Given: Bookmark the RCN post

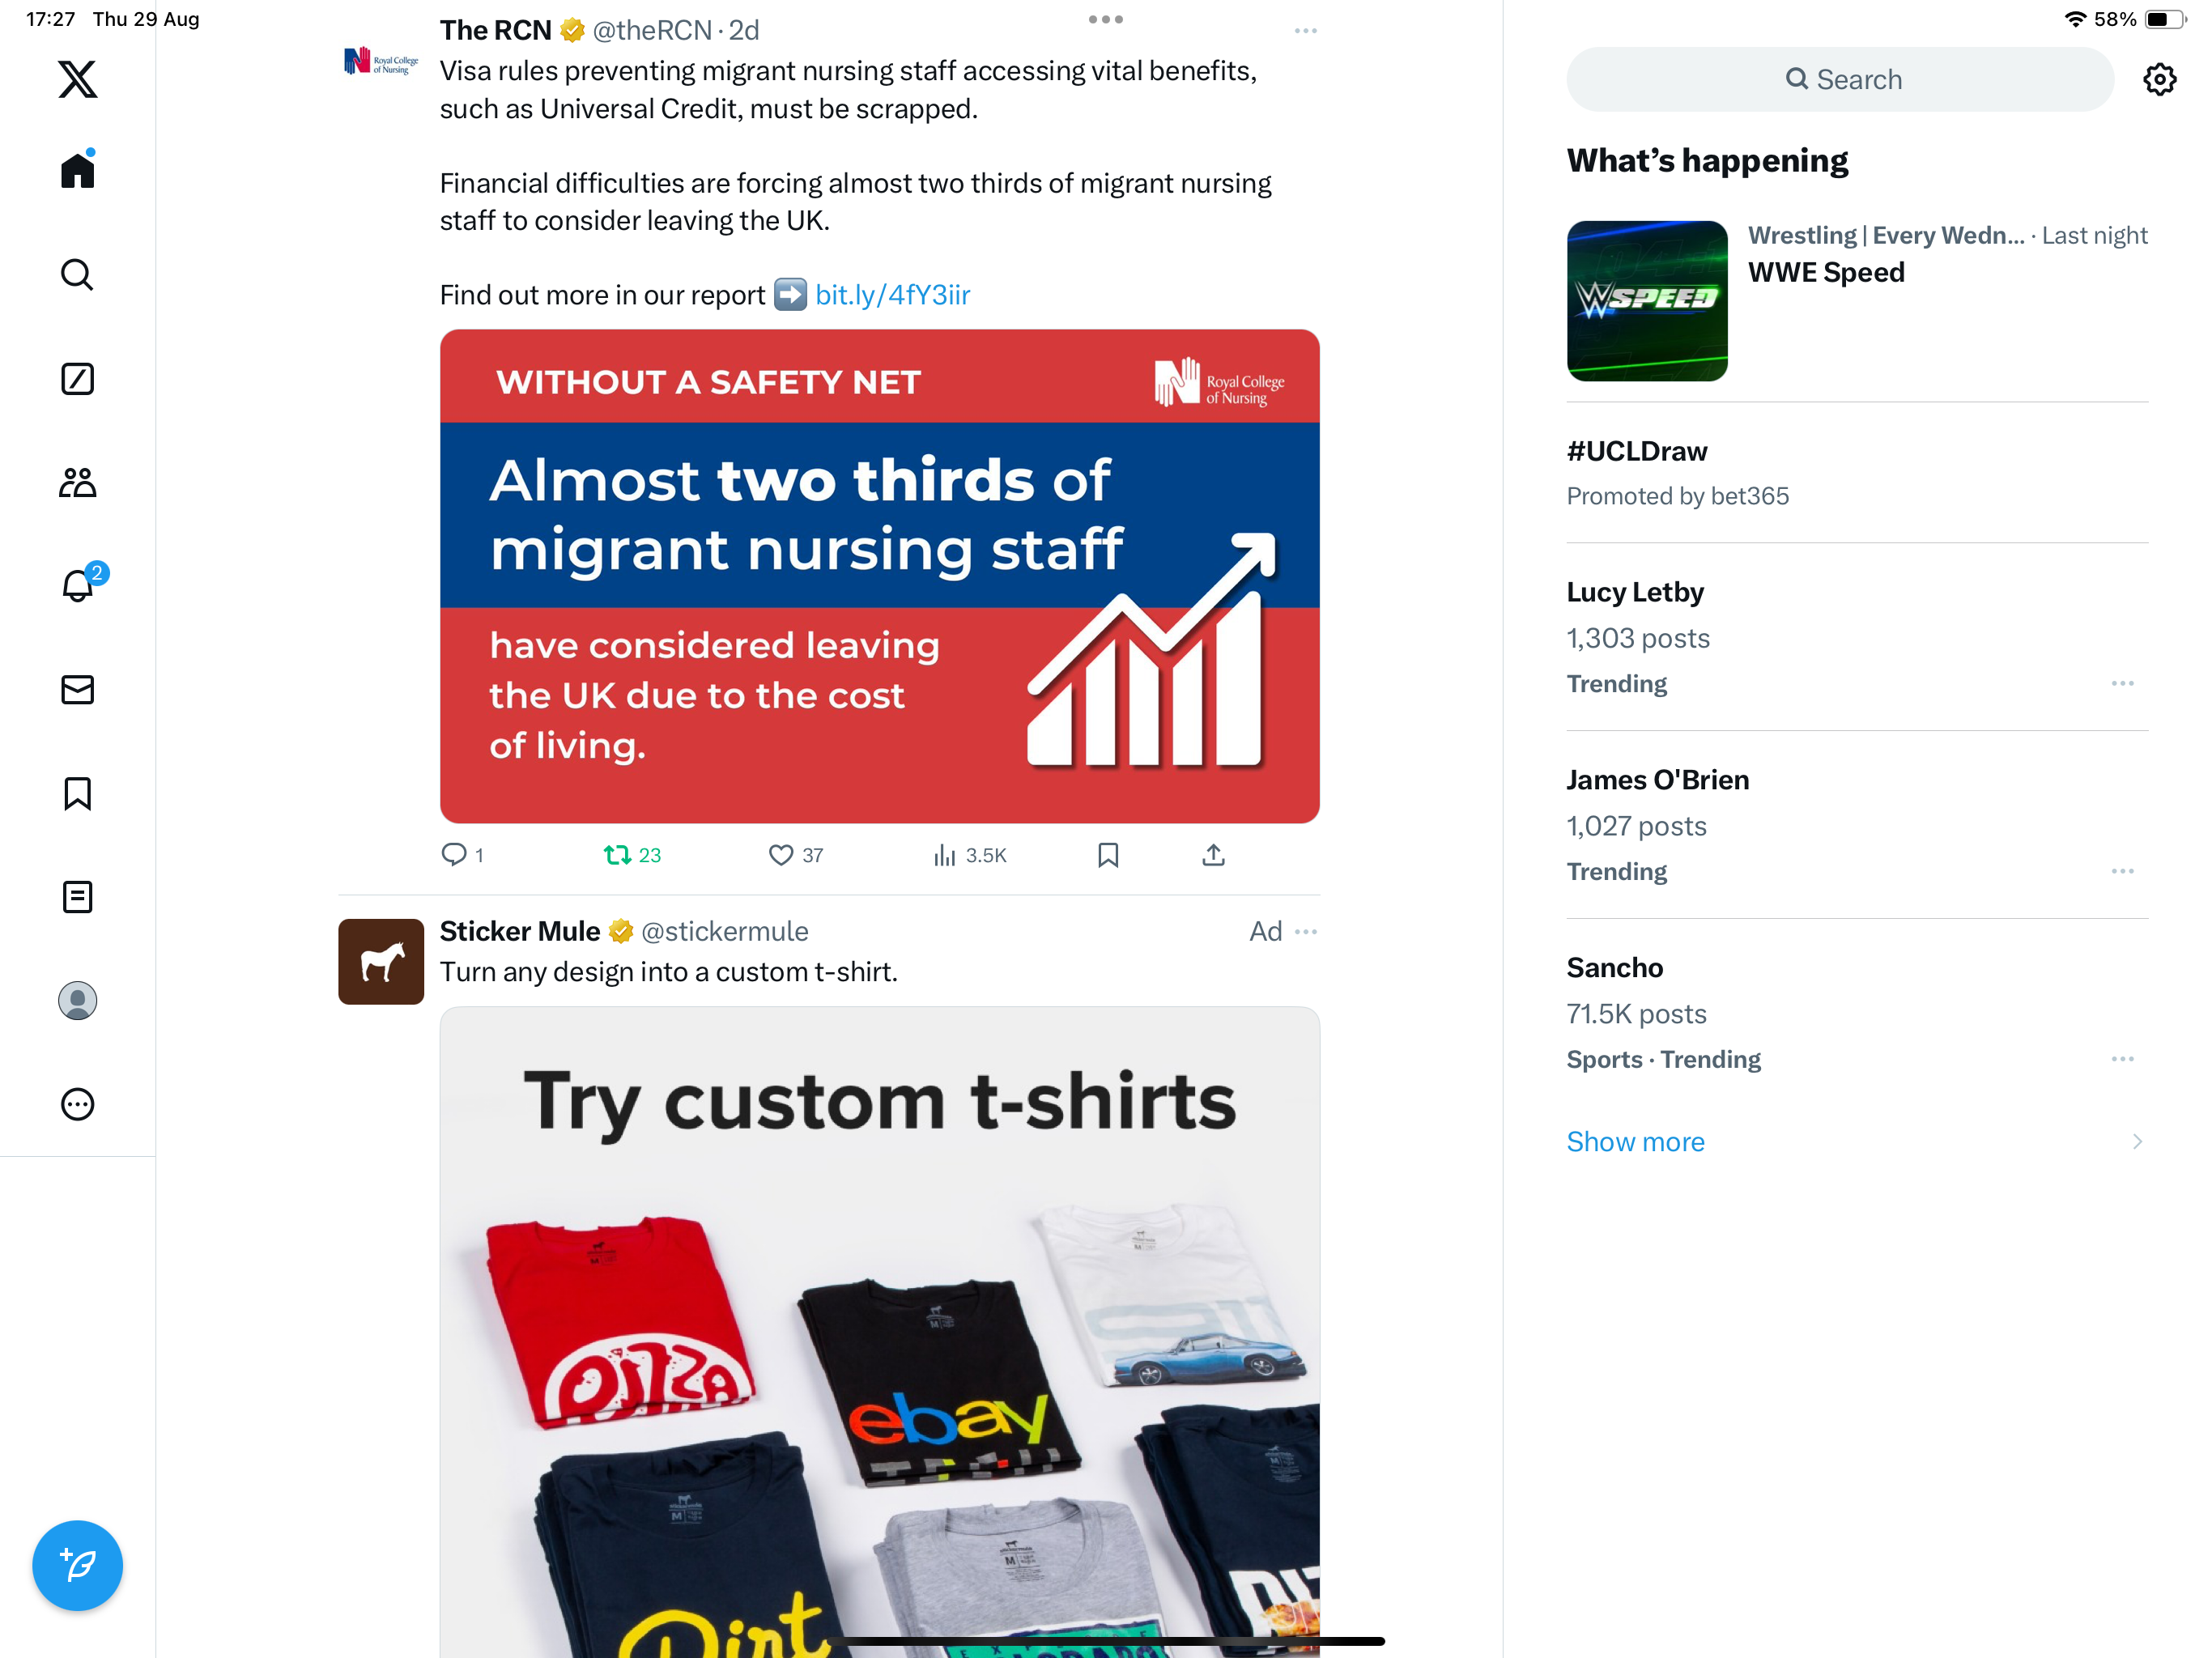Looking at the screenshot, I should (x=1107, y=855).
